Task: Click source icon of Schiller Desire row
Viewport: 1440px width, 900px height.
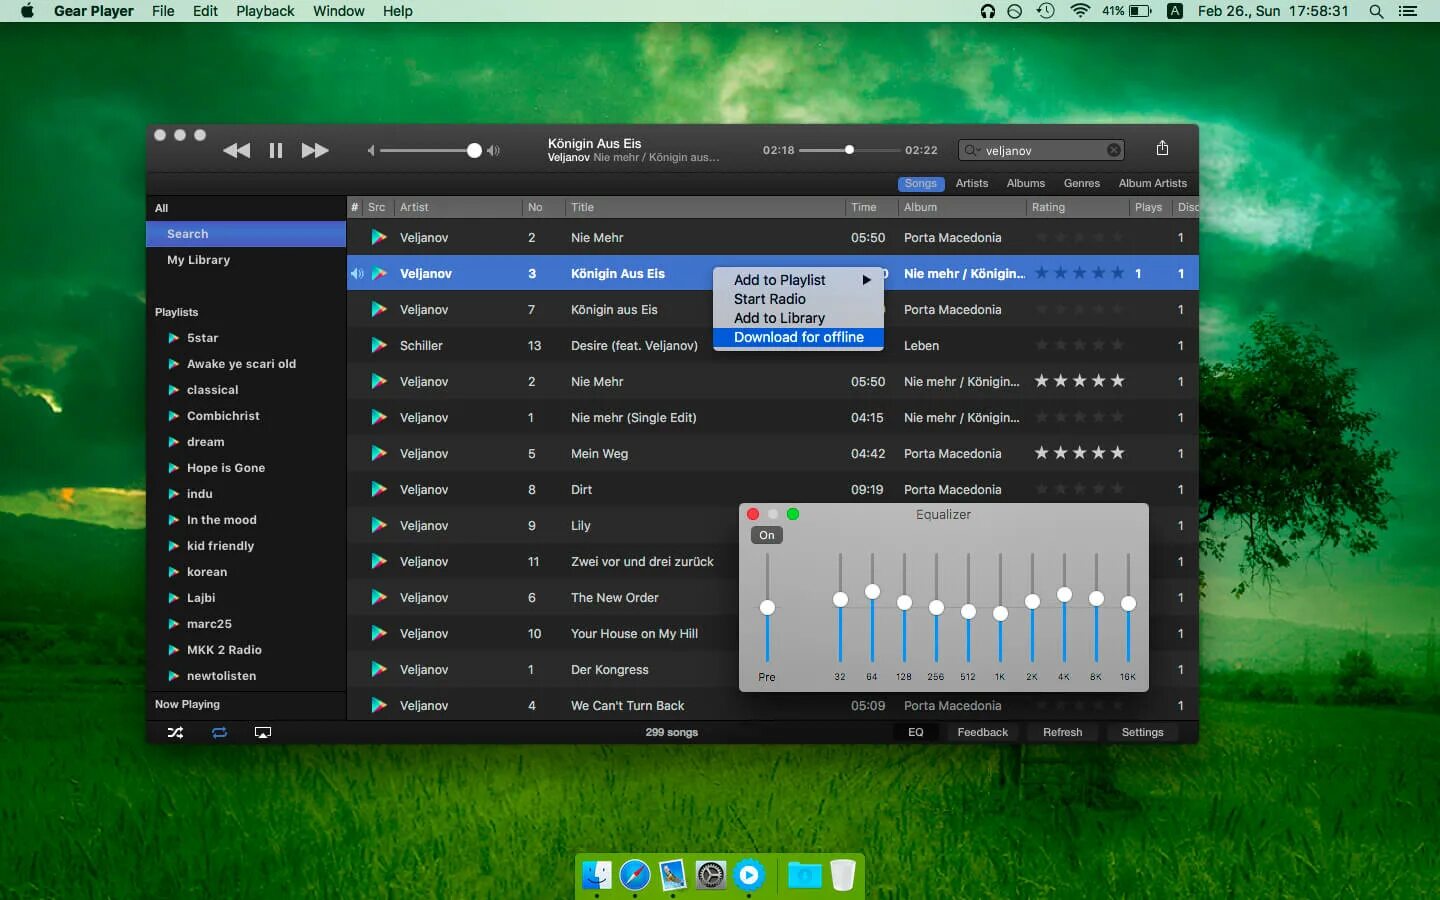Action: pos(379,345)
